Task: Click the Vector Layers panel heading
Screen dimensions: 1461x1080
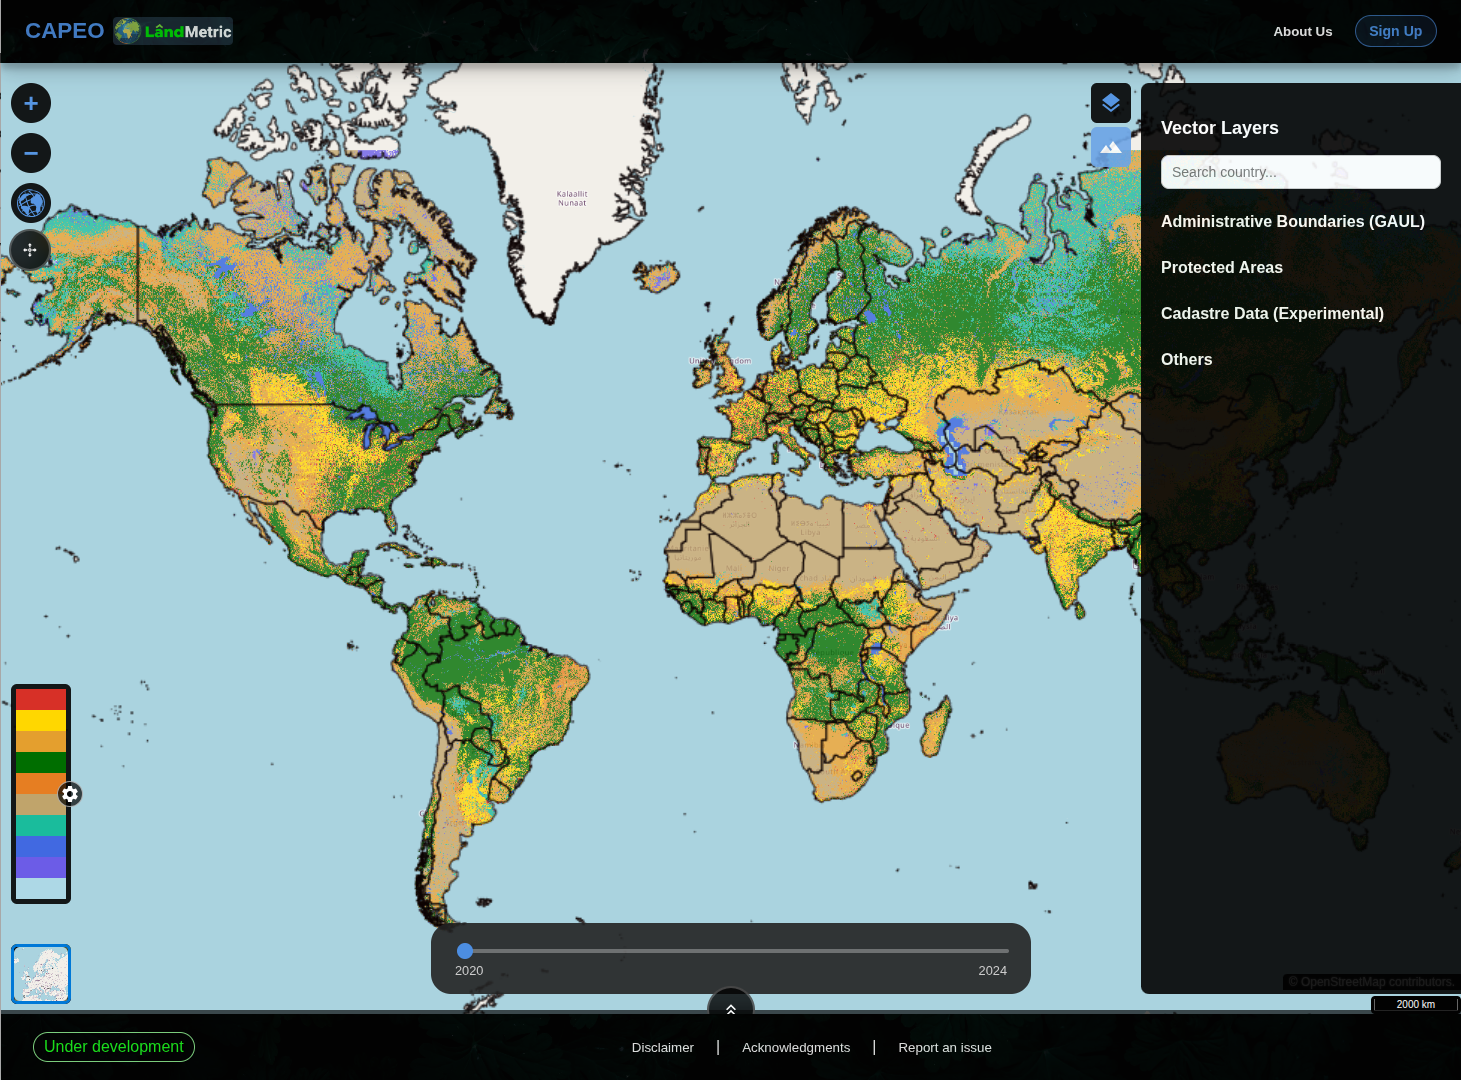Action: 1219,128
